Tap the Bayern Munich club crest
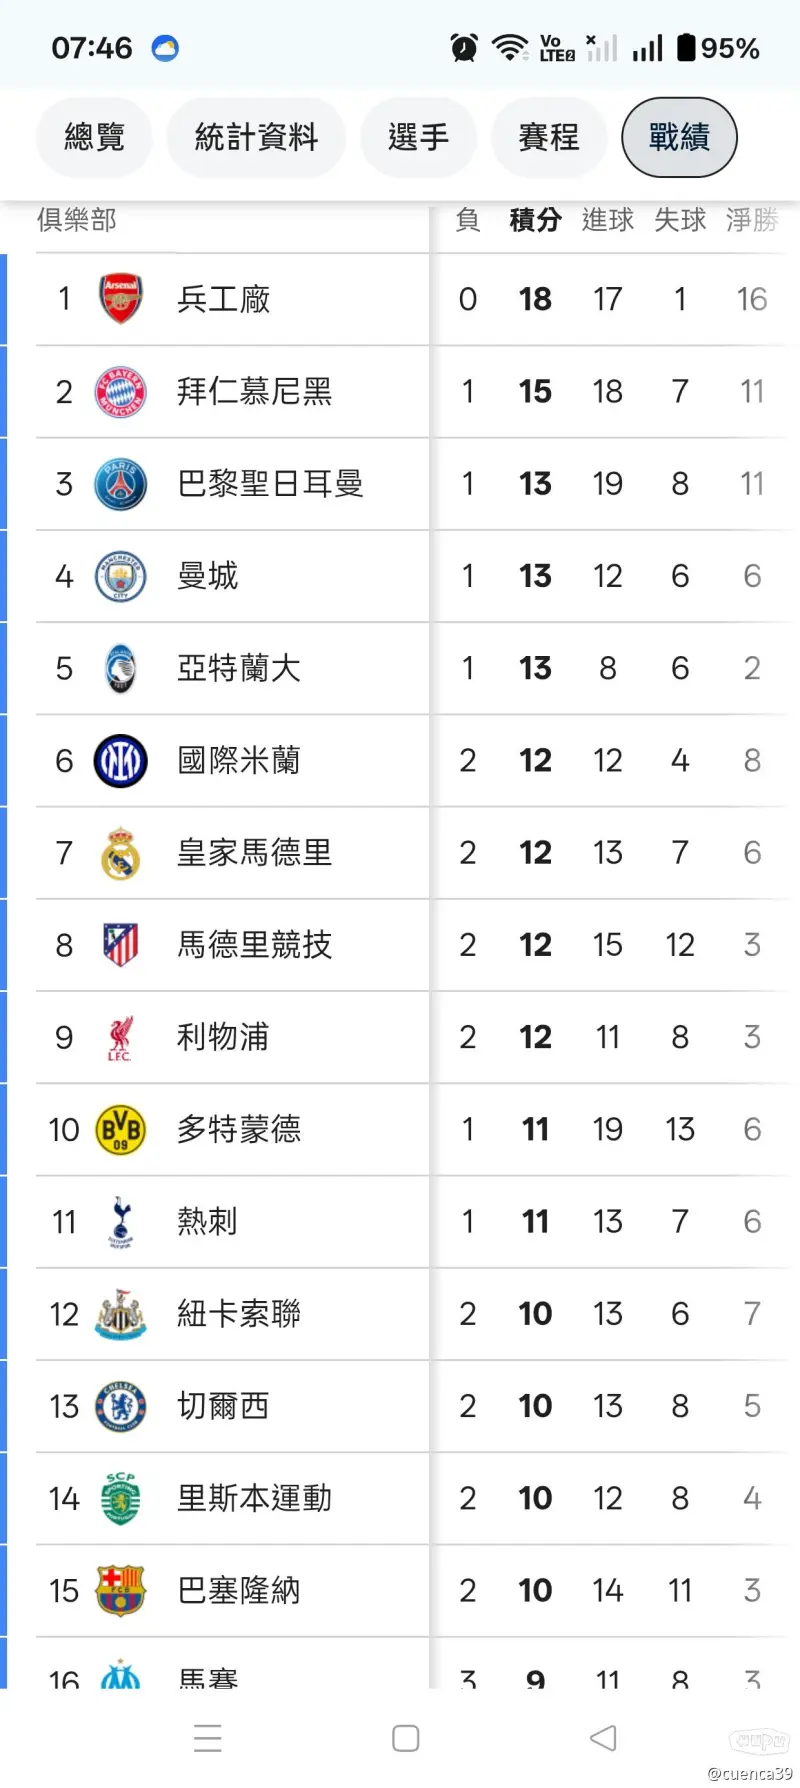Image resolution: width=800 pixels, height=1788 pixels. coord(120,392)
